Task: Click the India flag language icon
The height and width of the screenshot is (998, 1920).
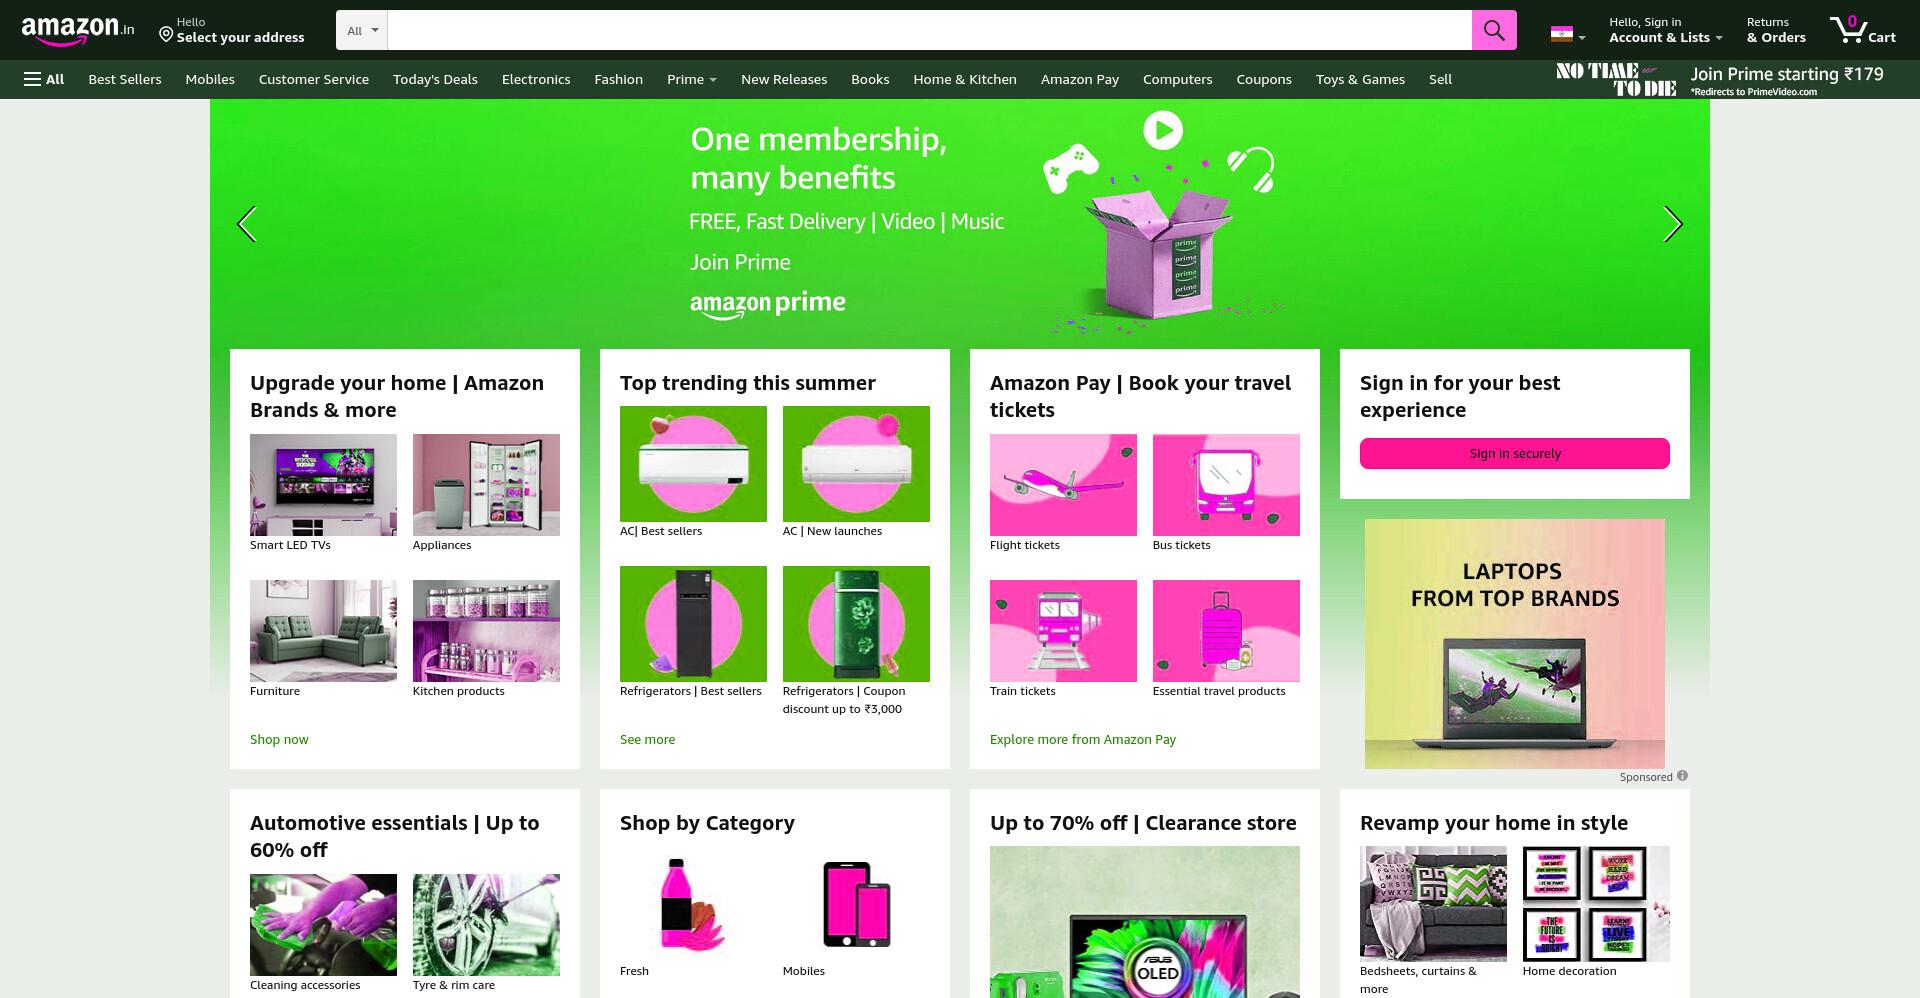Action: tap(1561, 35)
